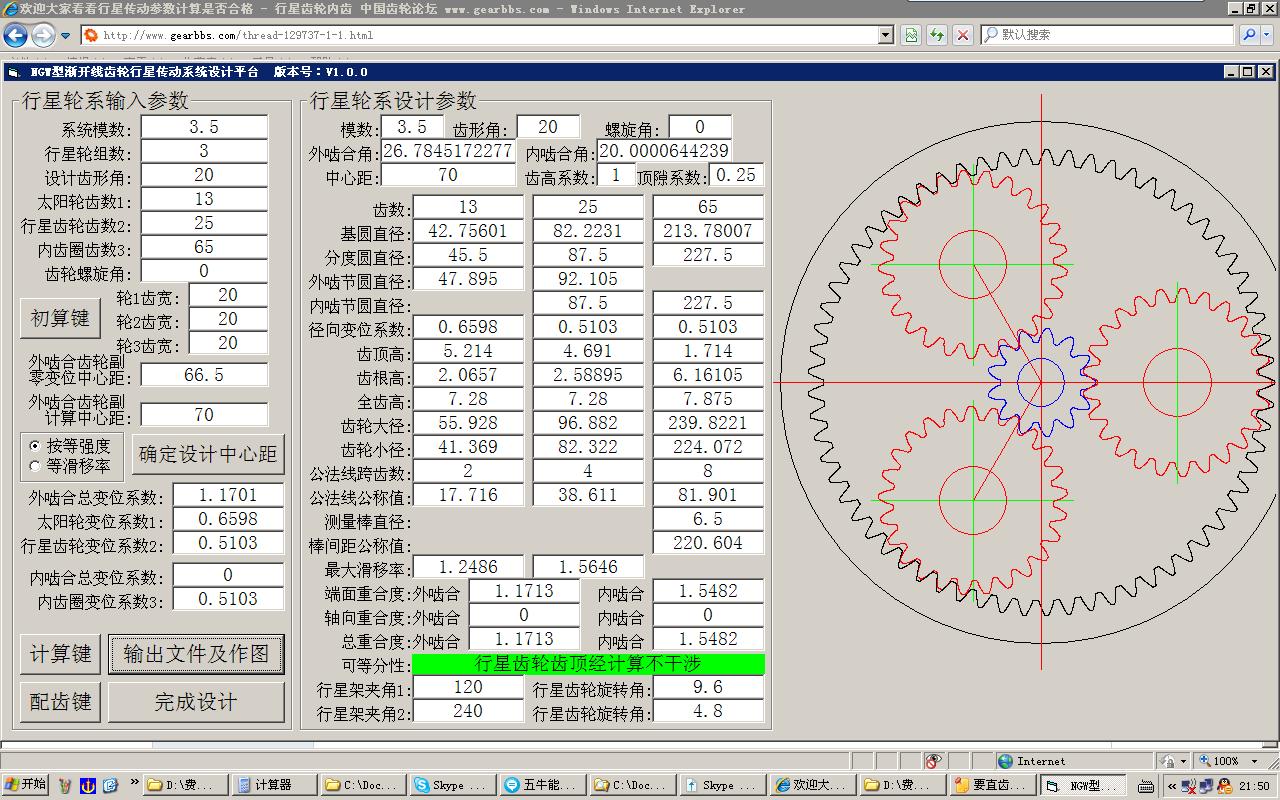The width and height of the screenshot is (1280, 800).
Task: Open the 要直齿 taskbar button
Action: [991, 785]
